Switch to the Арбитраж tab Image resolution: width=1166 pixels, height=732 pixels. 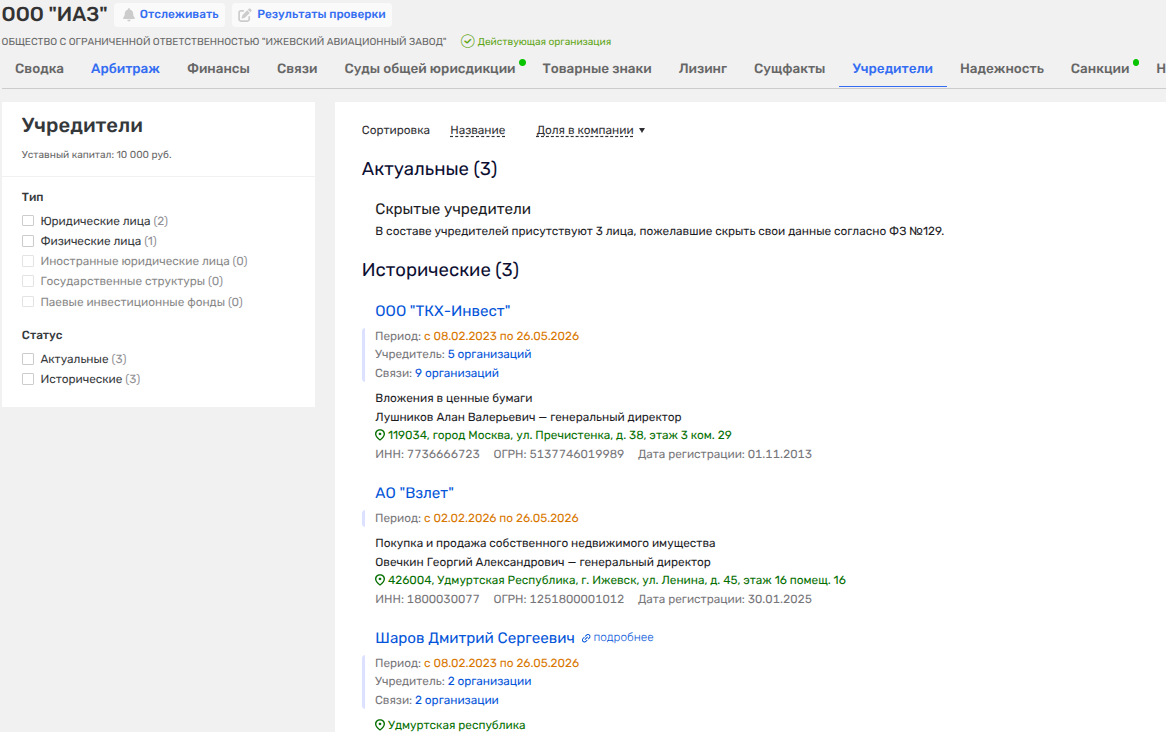click(125, 68)
